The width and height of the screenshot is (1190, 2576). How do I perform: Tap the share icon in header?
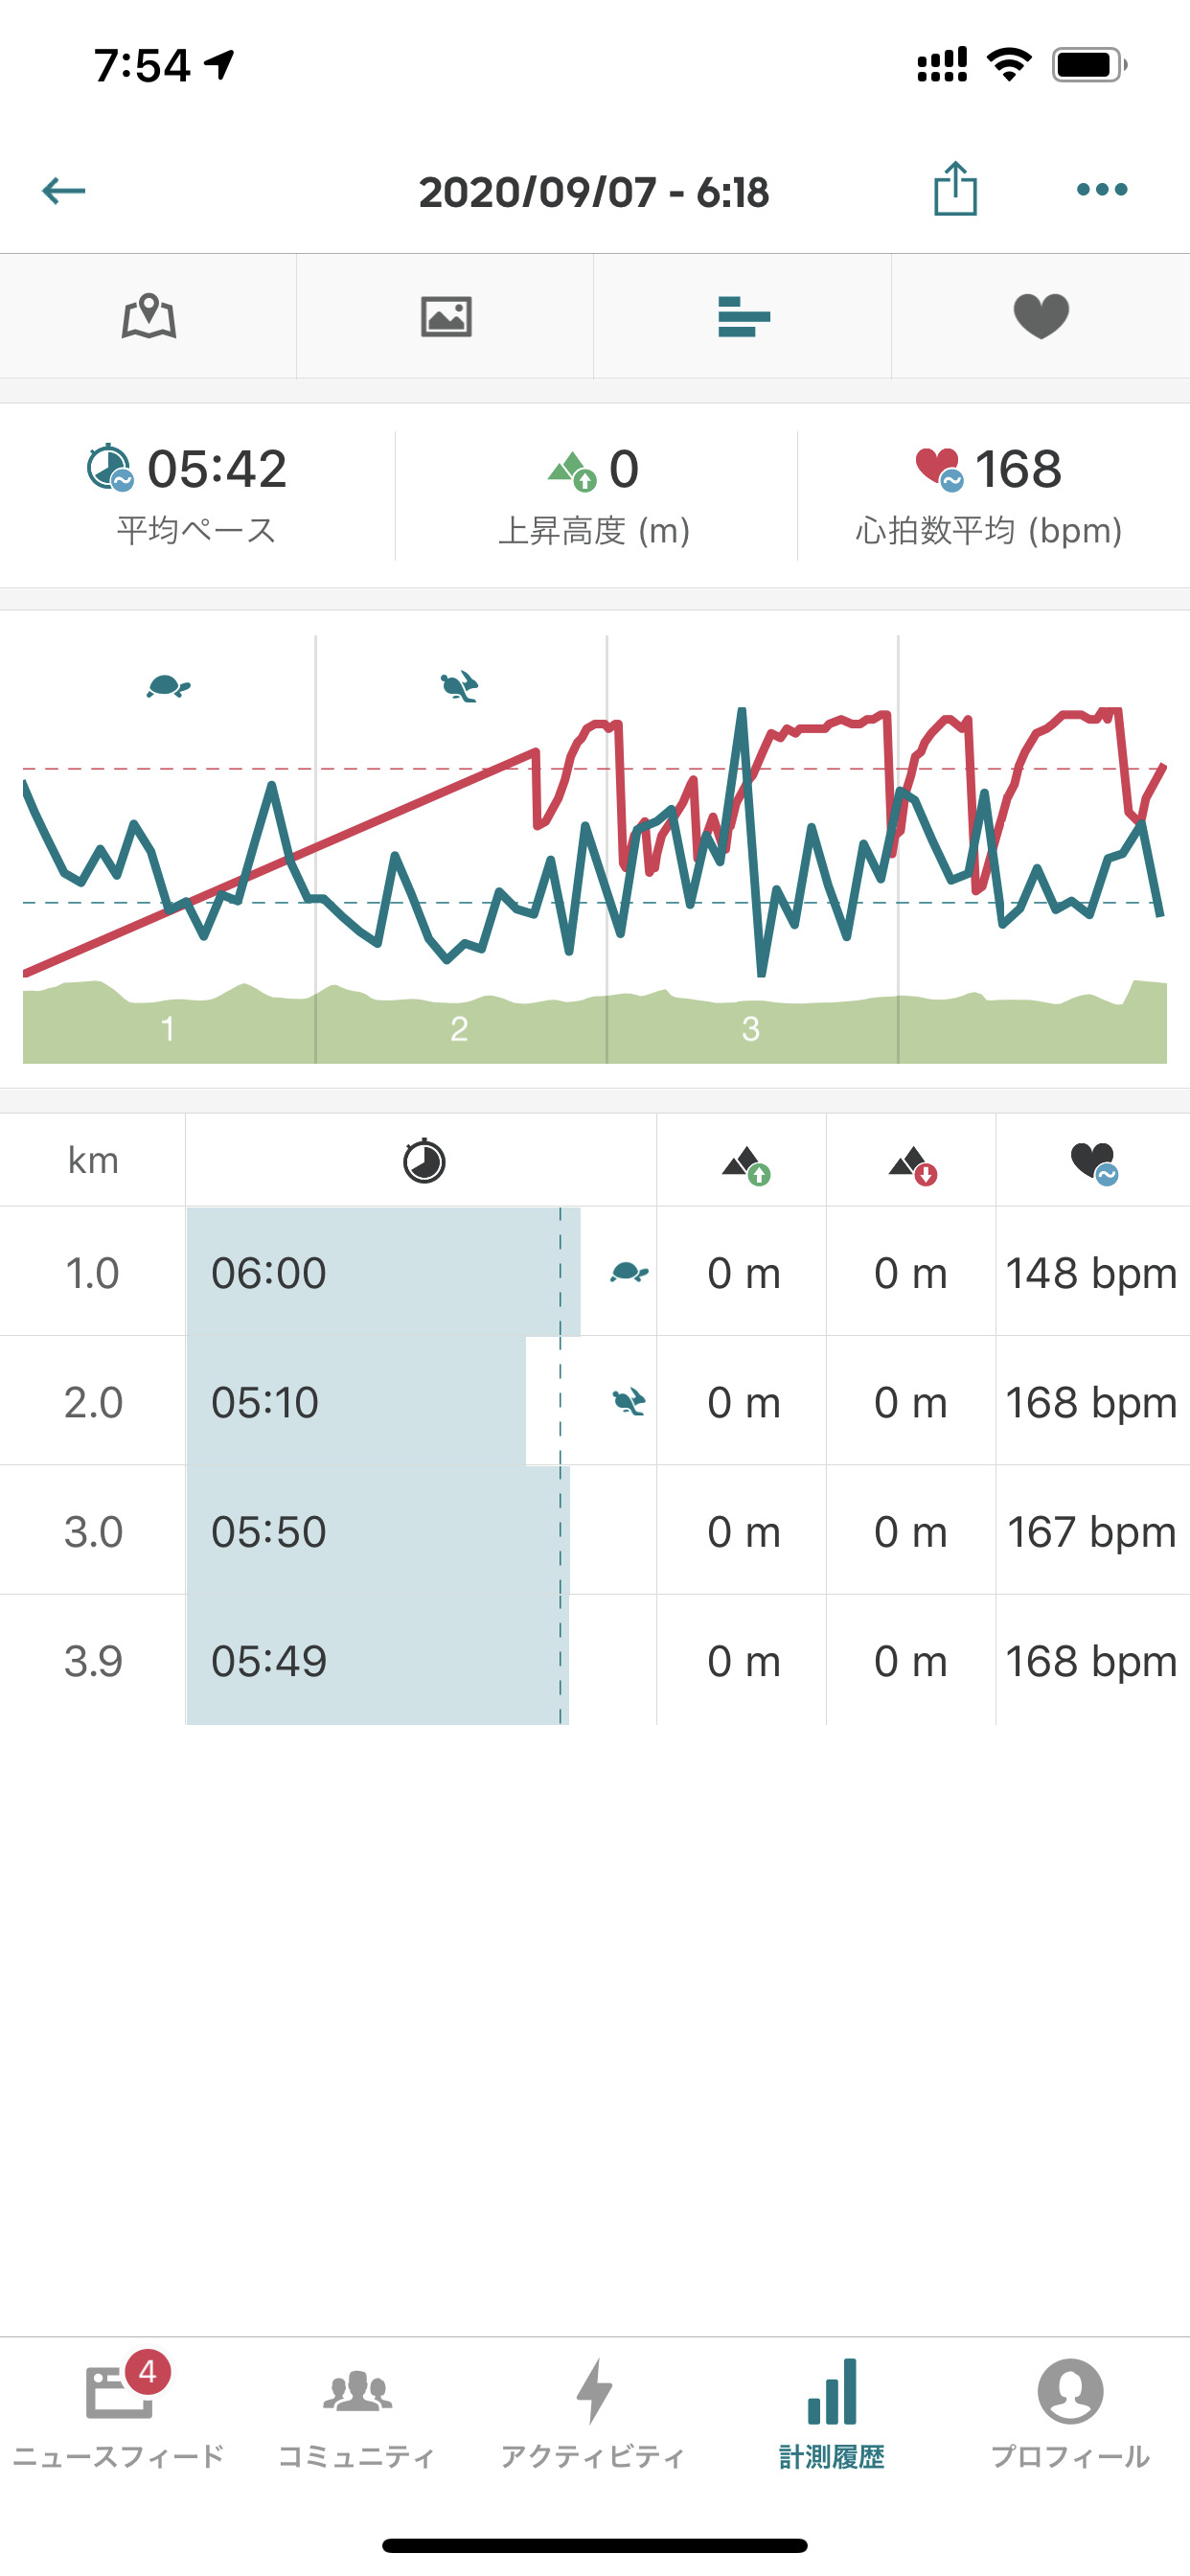[x=955, y=189]
